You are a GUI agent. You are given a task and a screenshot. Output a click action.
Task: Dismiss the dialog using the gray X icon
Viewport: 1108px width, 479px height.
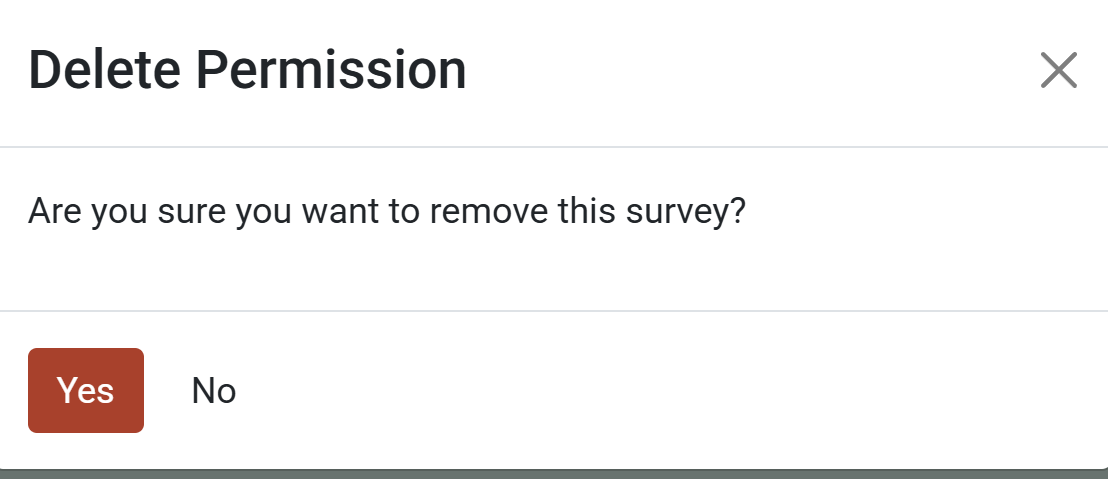click(x=1058, y=71)
